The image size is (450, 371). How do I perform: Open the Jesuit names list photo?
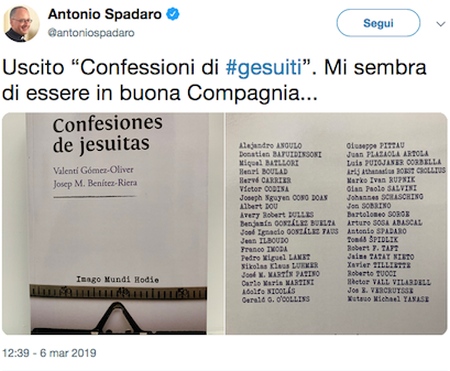(337, 224)
